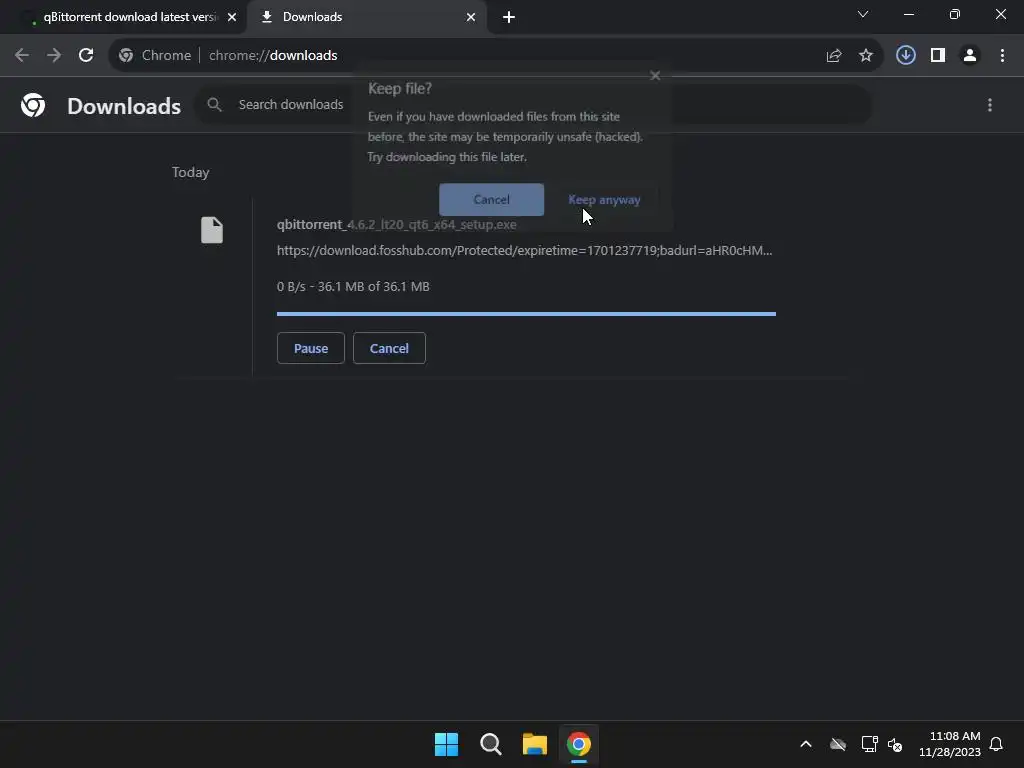1024x768 pixels.
Task: Reload the downloads page
Action: pyautogui.click(x=86, y=56)
